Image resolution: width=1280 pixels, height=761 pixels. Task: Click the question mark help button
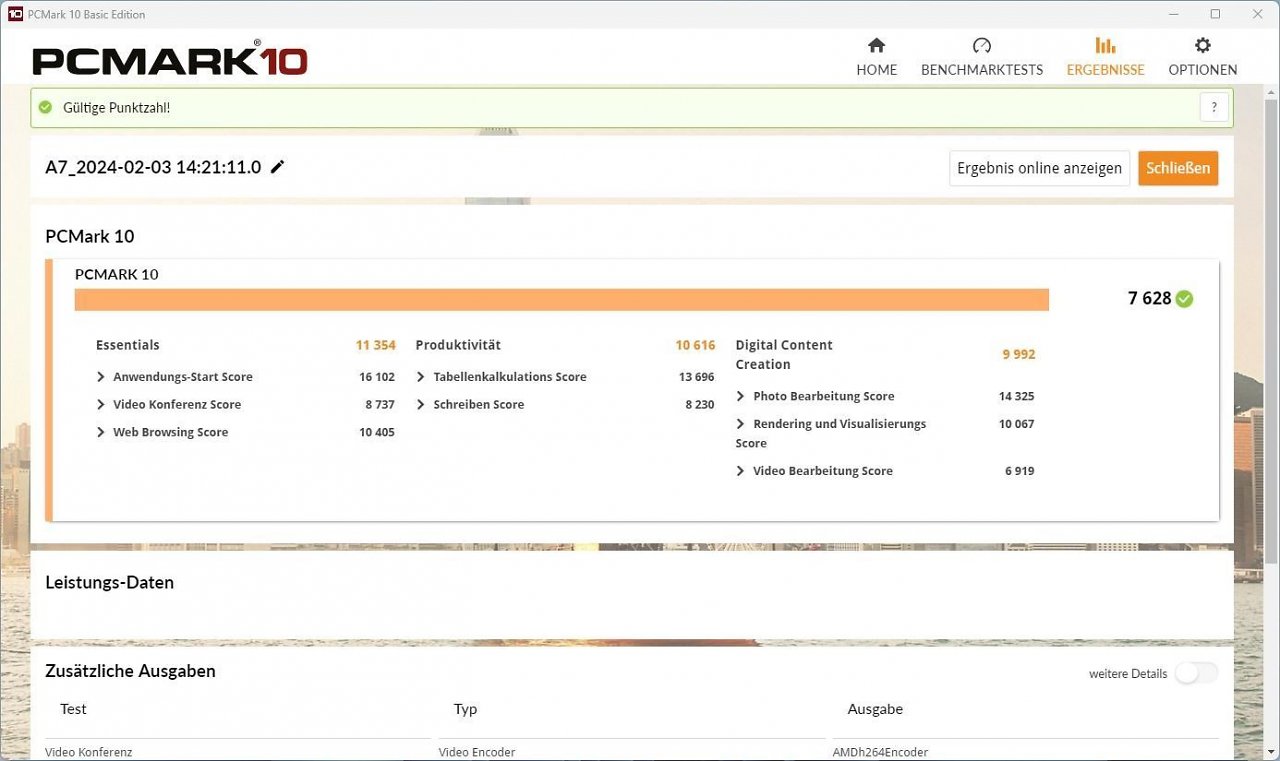click(x=1214, y=107)
